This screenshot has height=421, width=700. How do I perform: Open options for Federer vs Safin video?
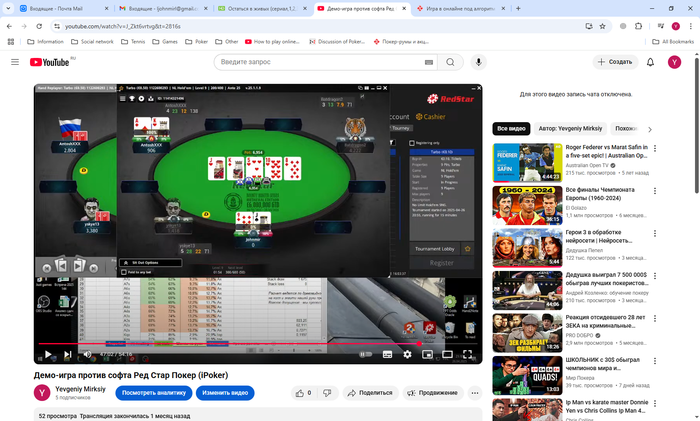coord(654,148)
